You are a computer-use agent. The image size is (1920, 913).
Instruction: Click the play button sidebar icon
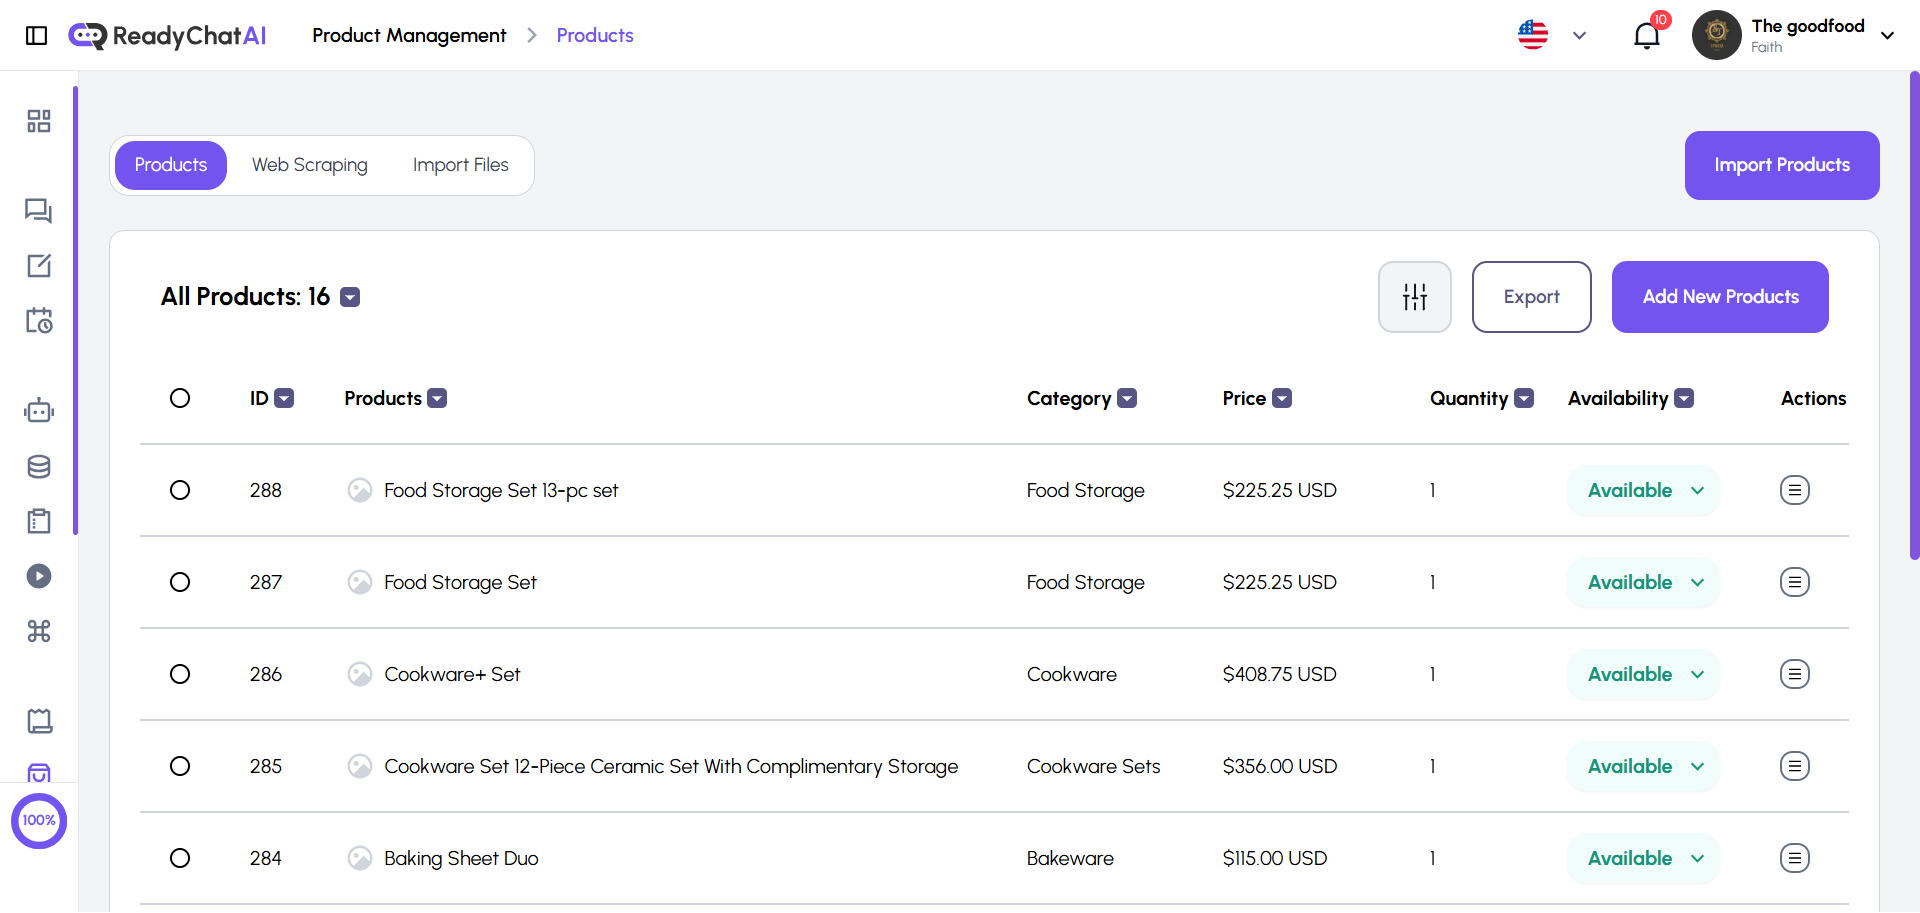click(x=39, y=576)
